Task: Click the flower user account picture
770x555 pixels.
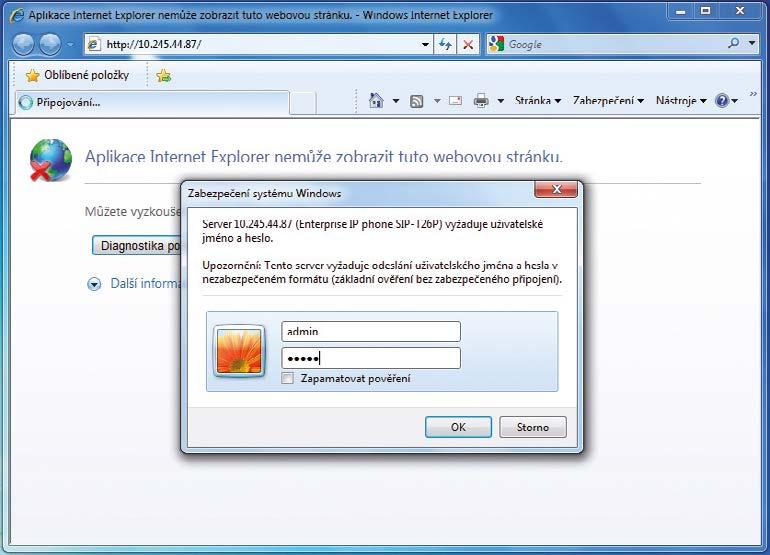Action: (240, 351)
